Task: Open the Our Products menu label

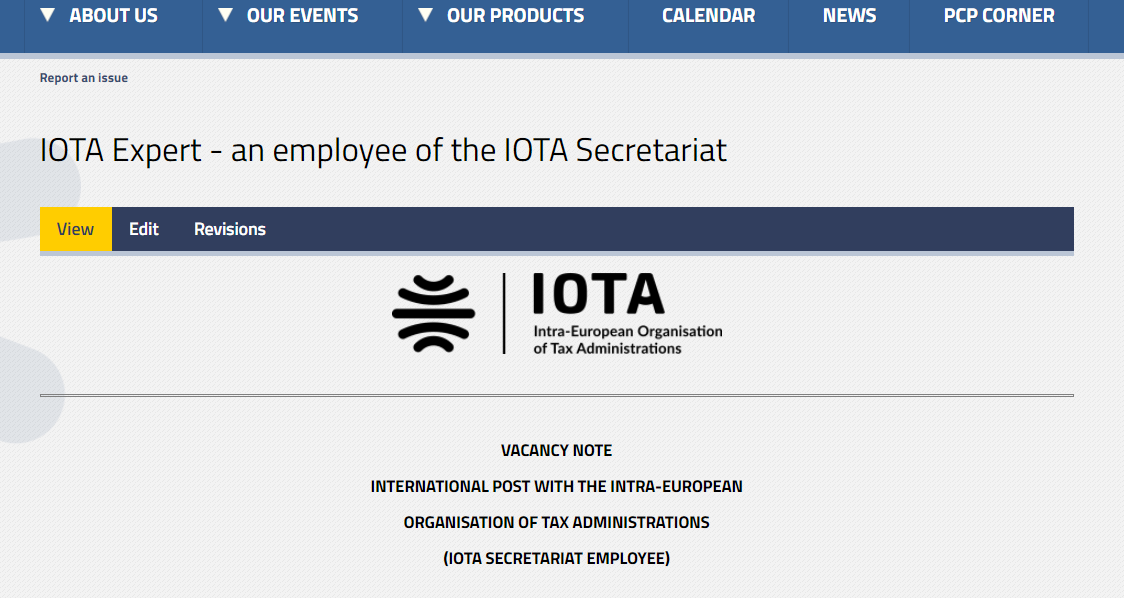Action: point(515,16)
